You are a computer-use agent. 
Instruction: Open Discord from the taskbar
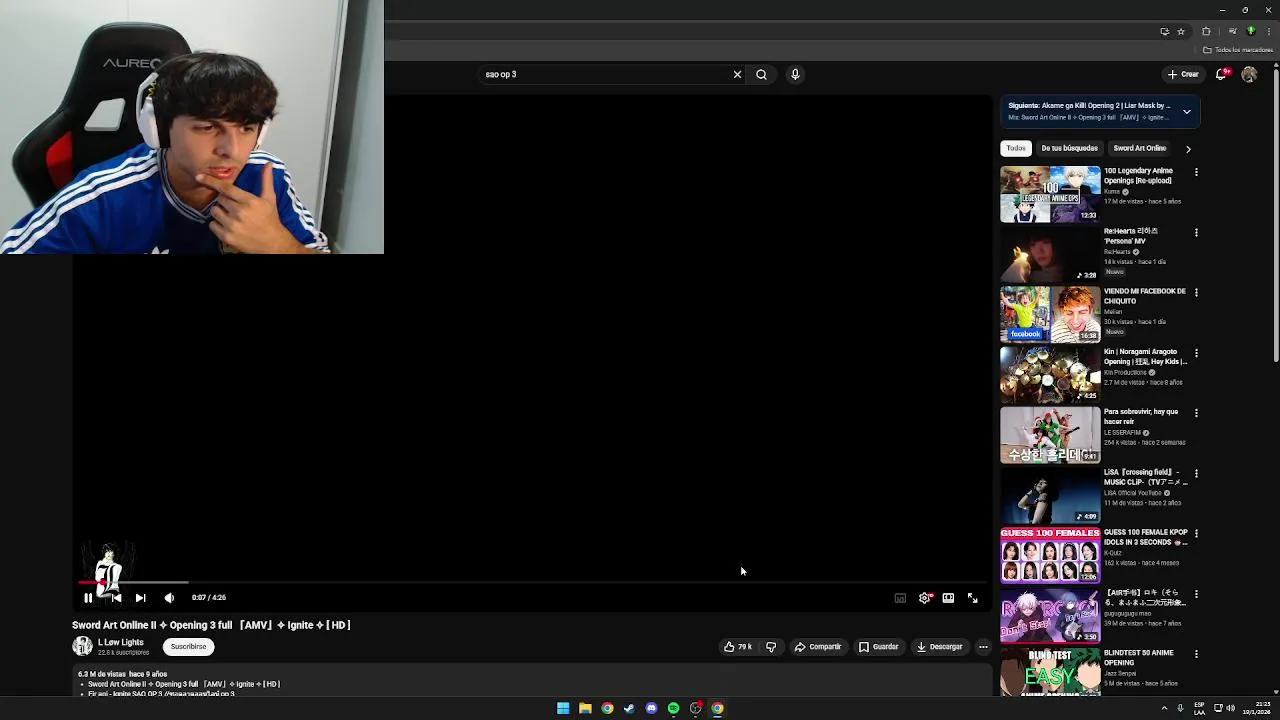[651, 708]
